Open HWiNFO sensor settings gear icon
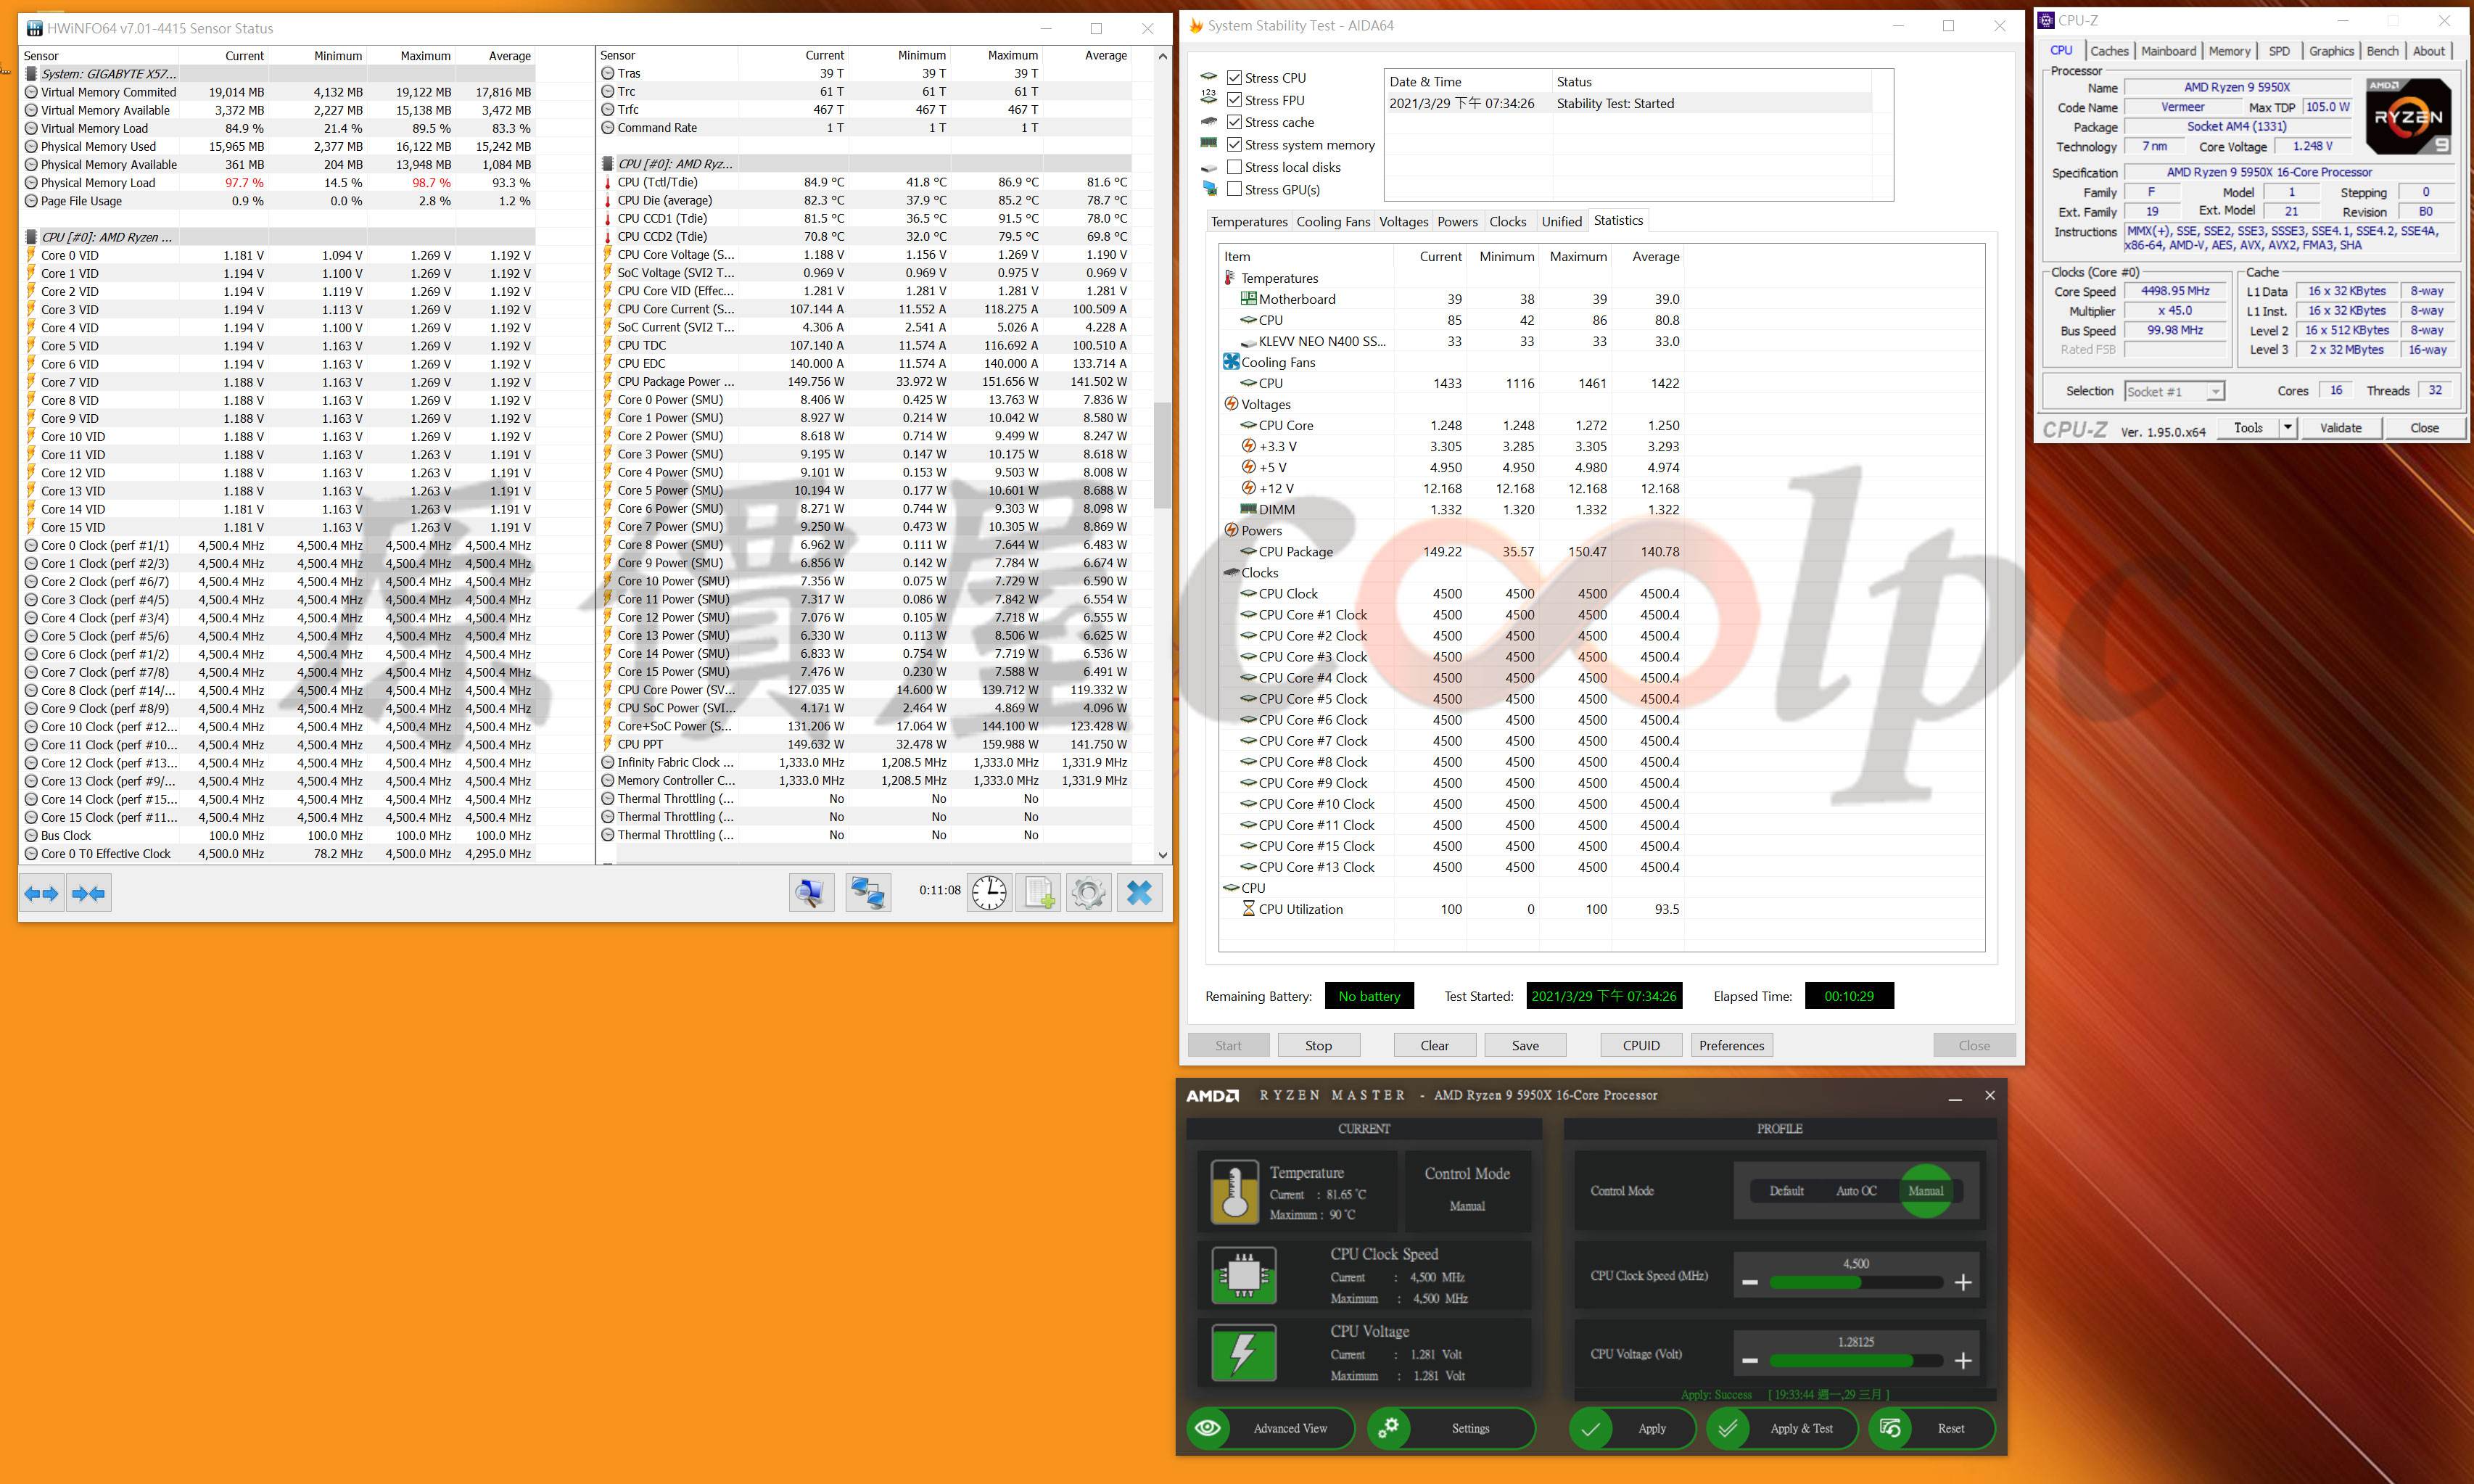Image resolution: width=2474 pixels, height=1484 pixels. (1088, 893)
